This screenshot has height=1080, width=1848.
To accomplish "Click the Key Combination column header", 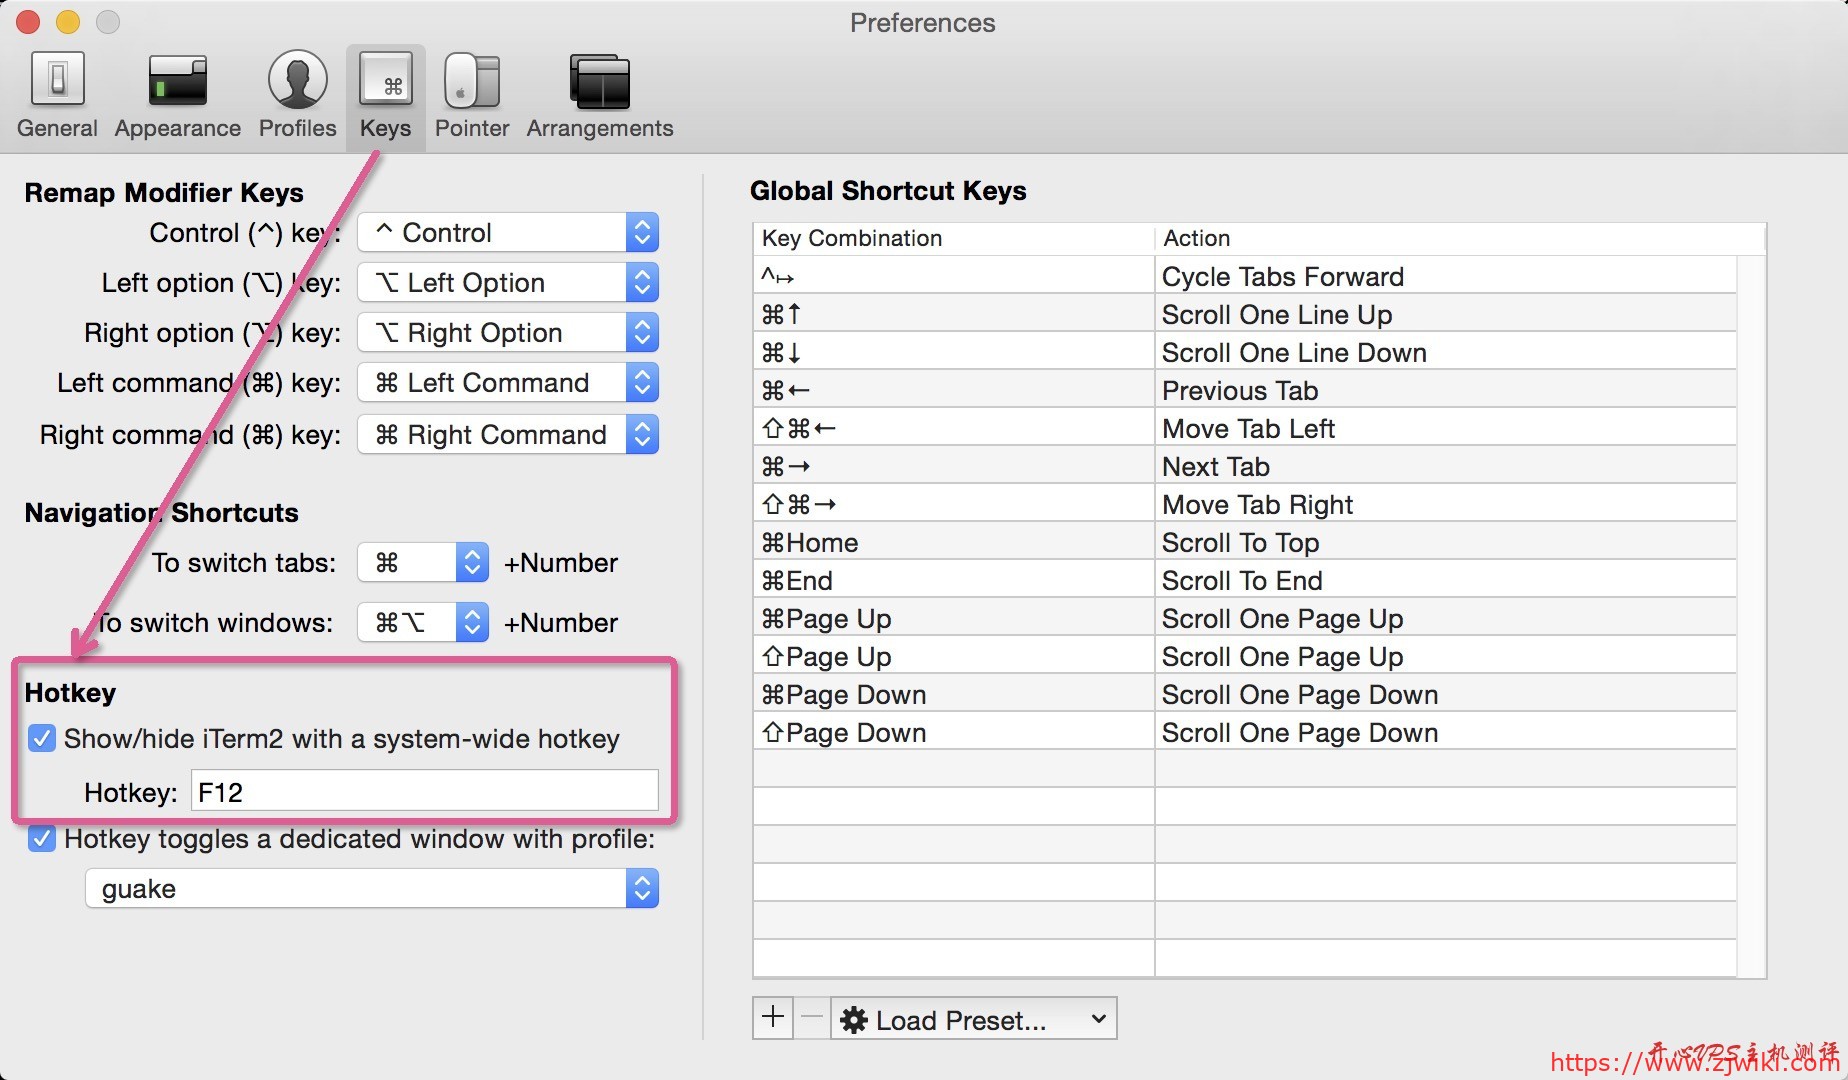I will [x=953, y=238].
